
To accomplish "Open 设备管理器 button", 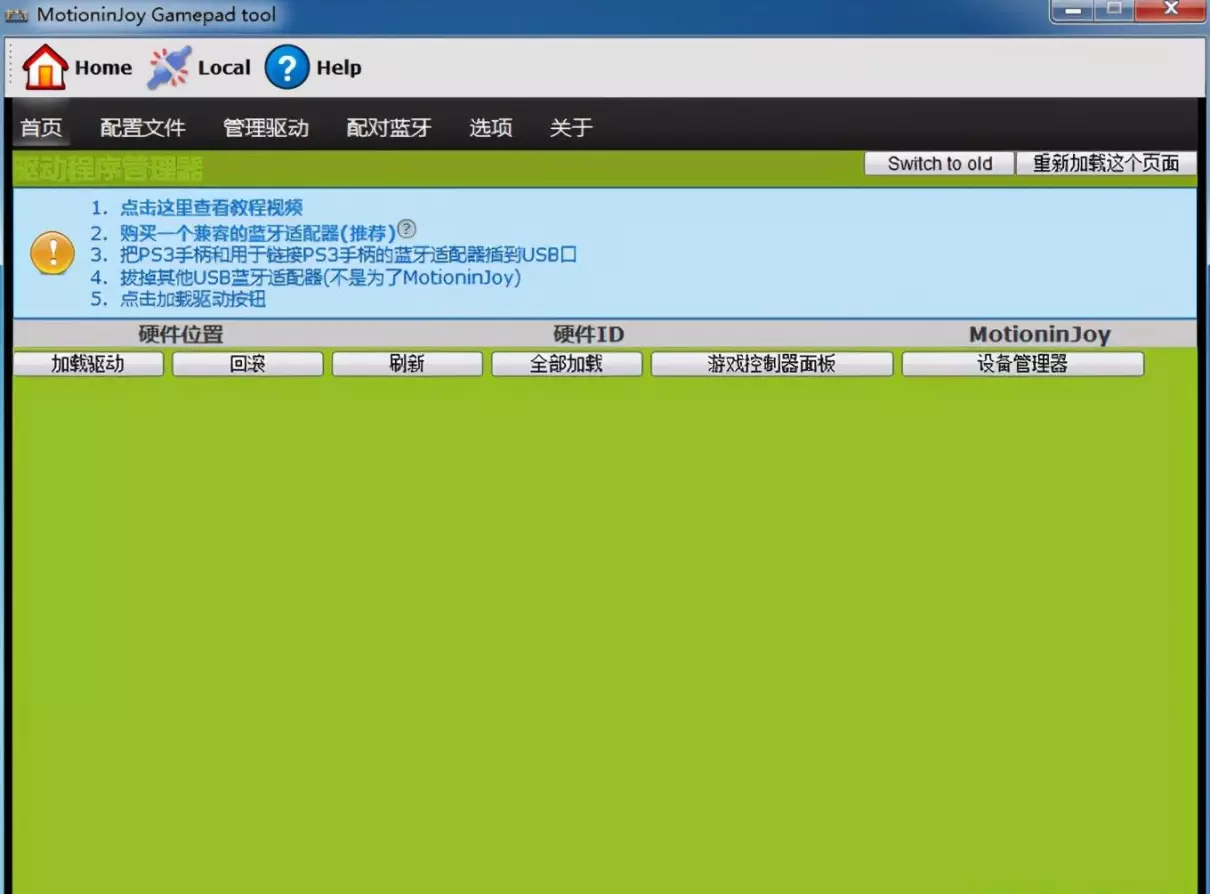I will (1023, 364).
